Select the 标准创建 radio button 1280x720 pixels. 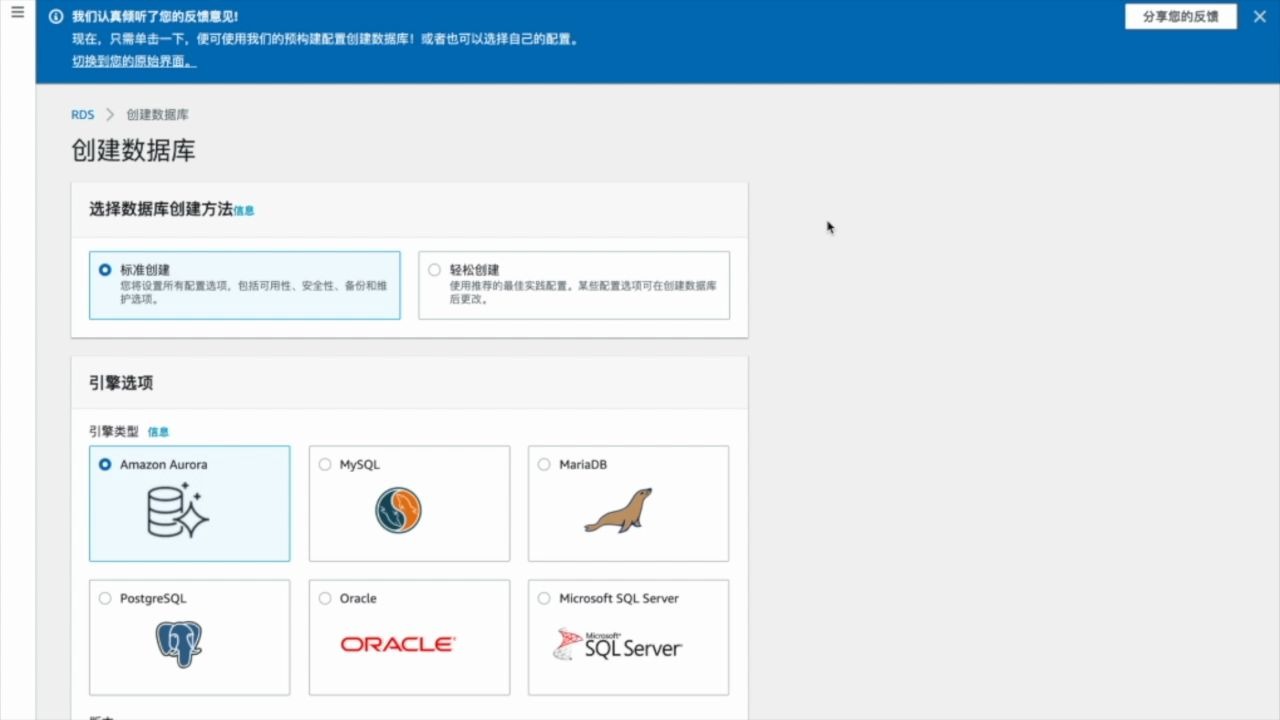point(104,269)
